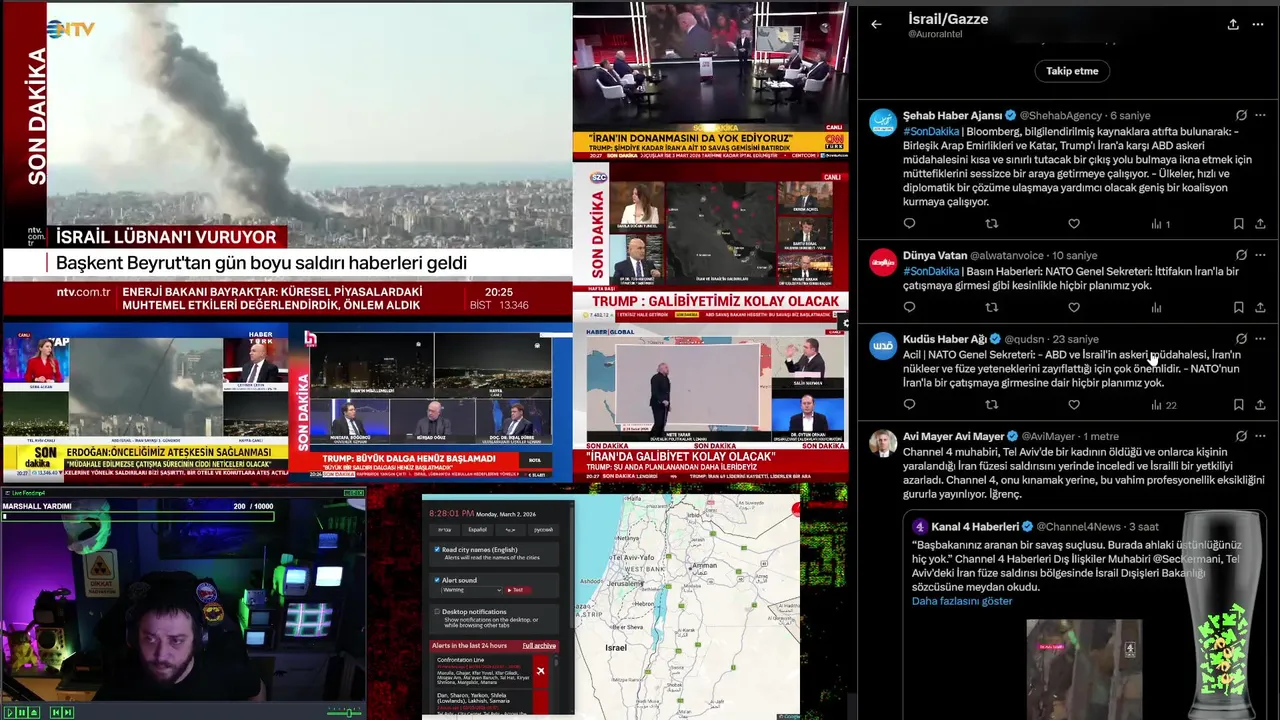Open more menu on Şehab Haber Ajansı tweet
The image size is (1280, 720).
pyautogui.click(x=1260, y=115)
